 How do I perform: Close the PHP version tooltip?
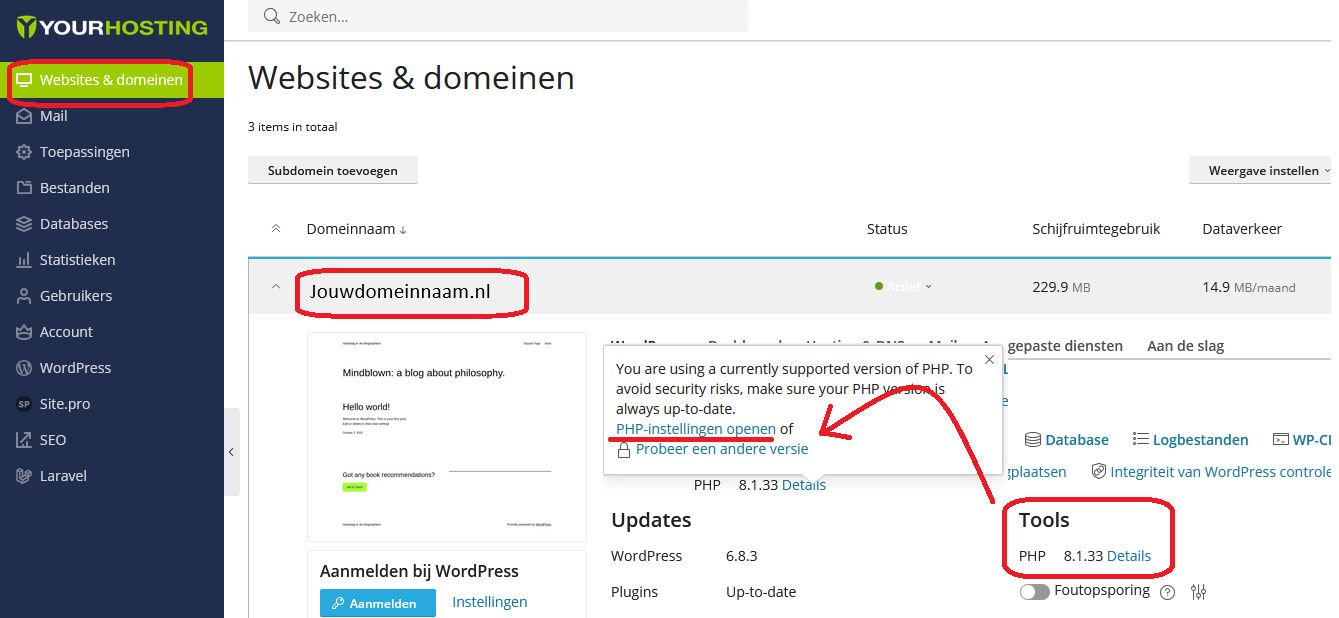point(989,359)
